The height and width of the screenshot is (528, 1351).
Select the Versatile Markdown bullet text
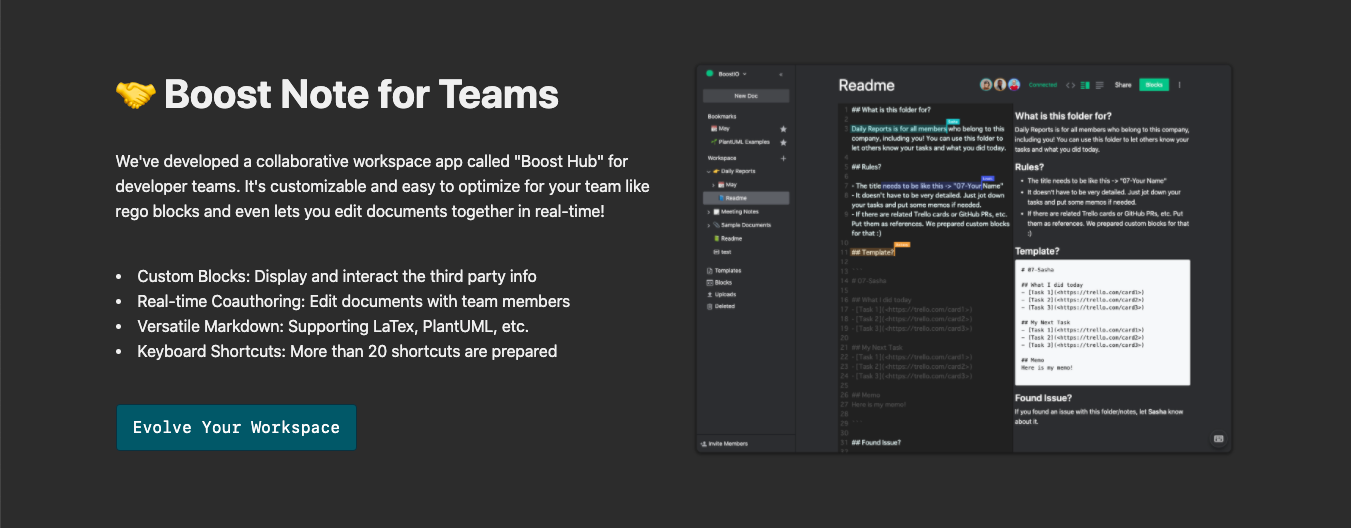[x=333, y=326]
